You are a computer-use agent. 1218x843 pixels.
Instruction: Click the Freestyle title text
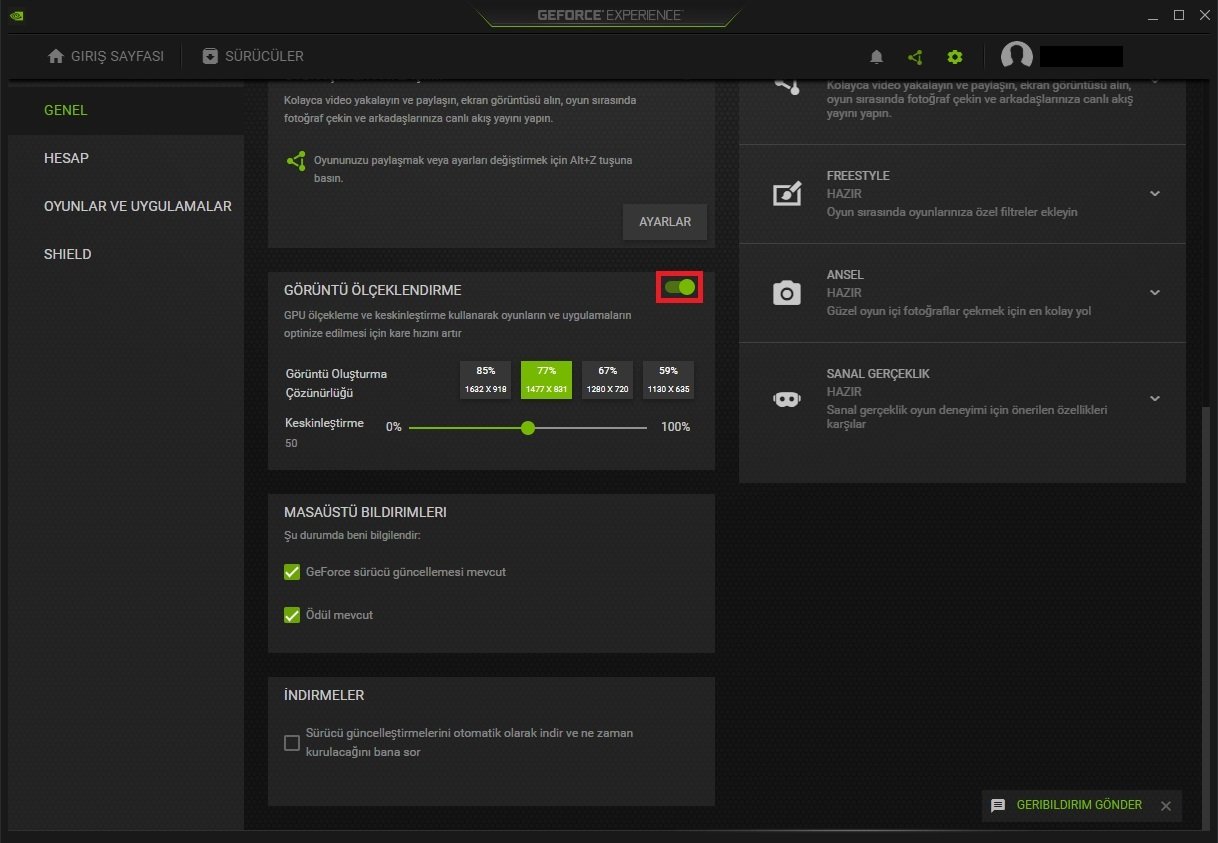click(858, 176)
